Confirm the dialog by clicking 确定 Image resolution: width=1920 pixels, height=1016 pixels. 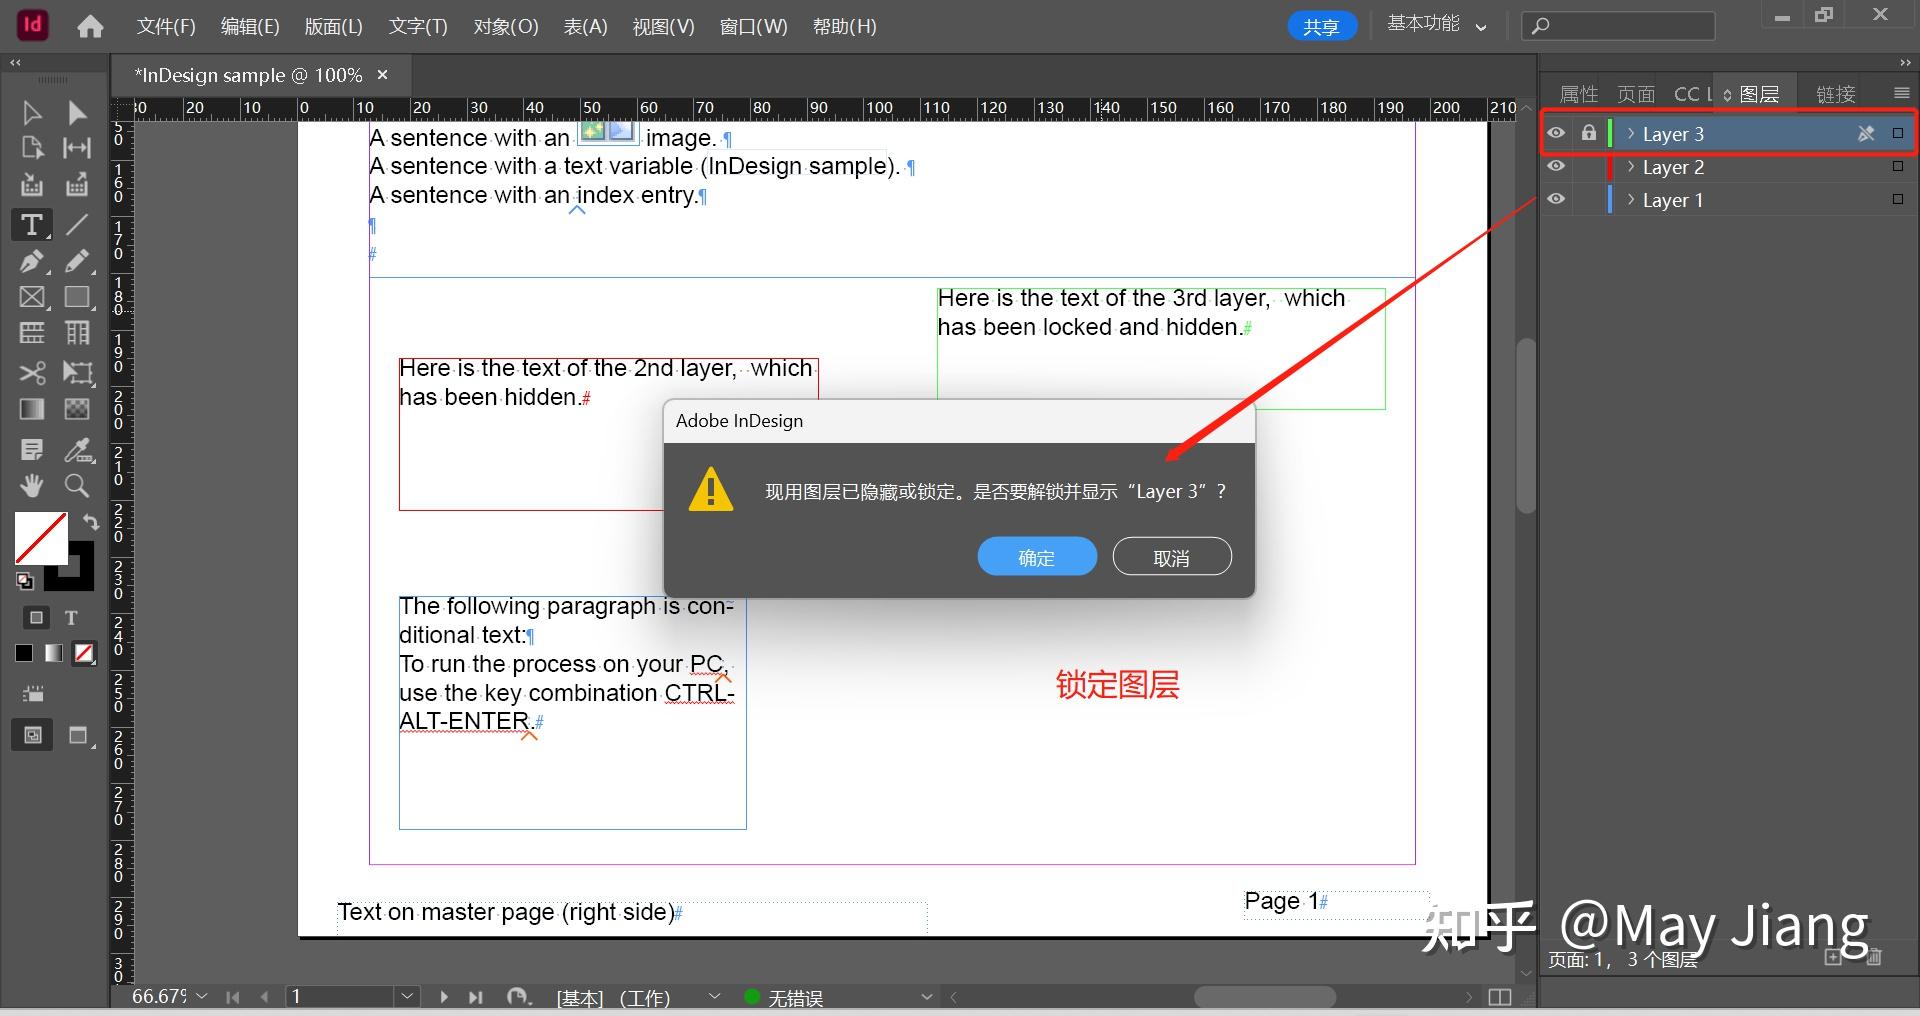(1036, 557)
